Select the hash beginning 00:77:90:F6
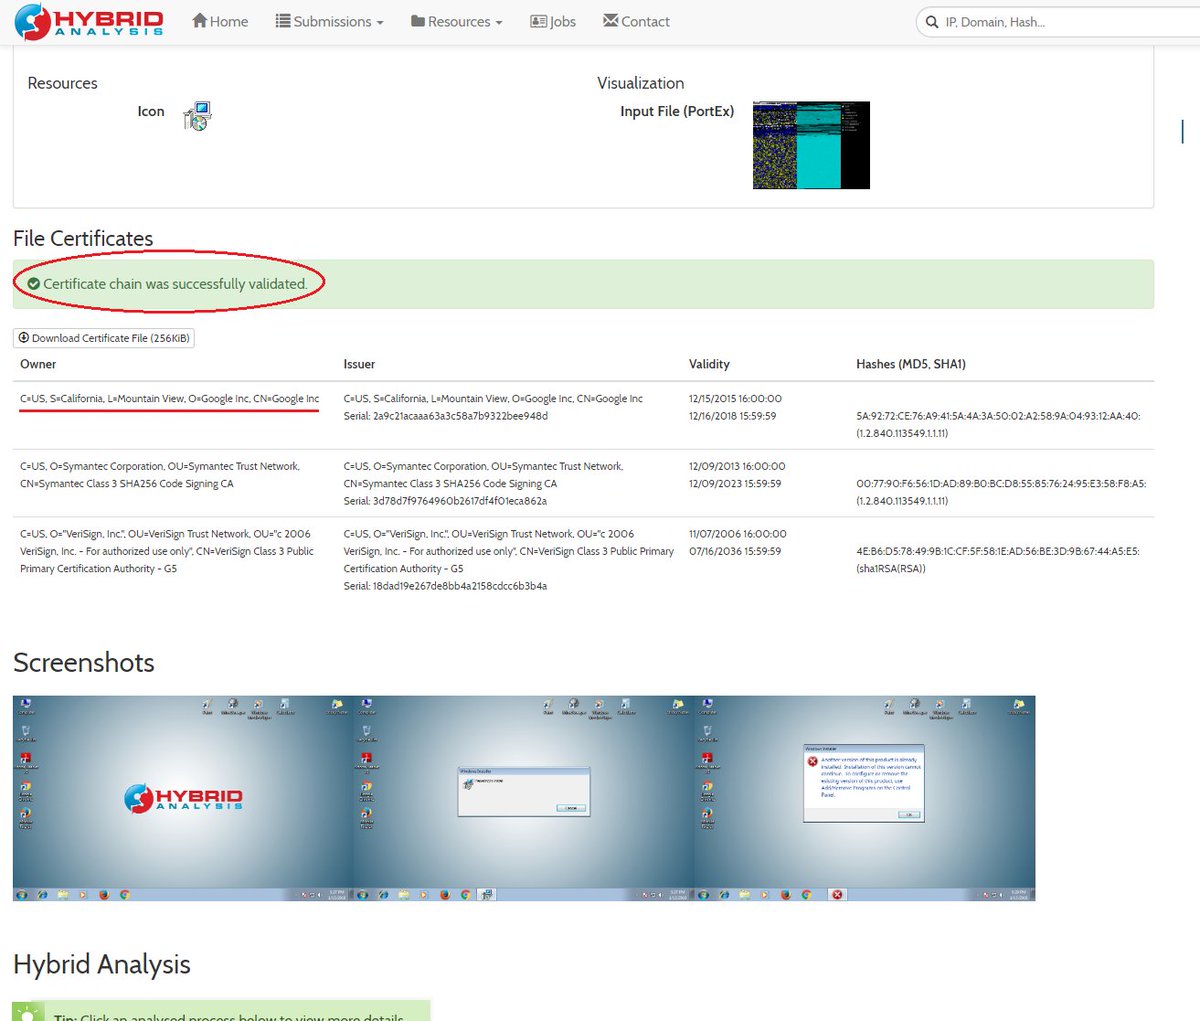Image resolution: width=1200 pixels, height=1021 pixels. pyautogui.click(x=1001, y=484)
